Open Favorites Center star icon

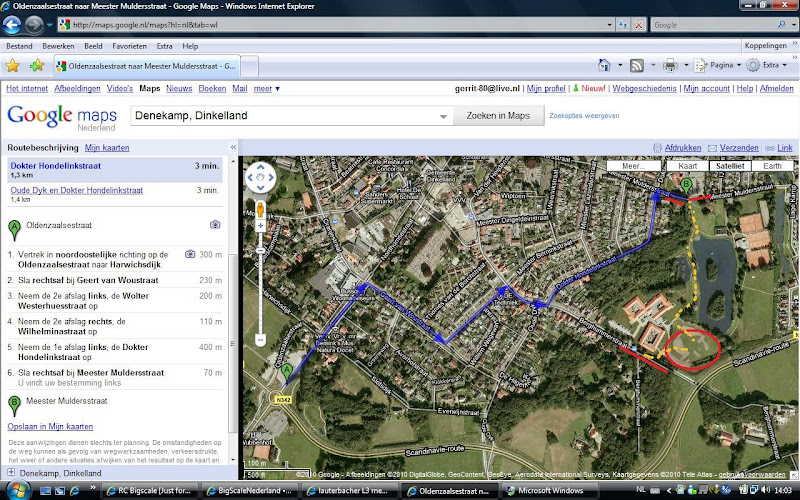pos(13,65)
